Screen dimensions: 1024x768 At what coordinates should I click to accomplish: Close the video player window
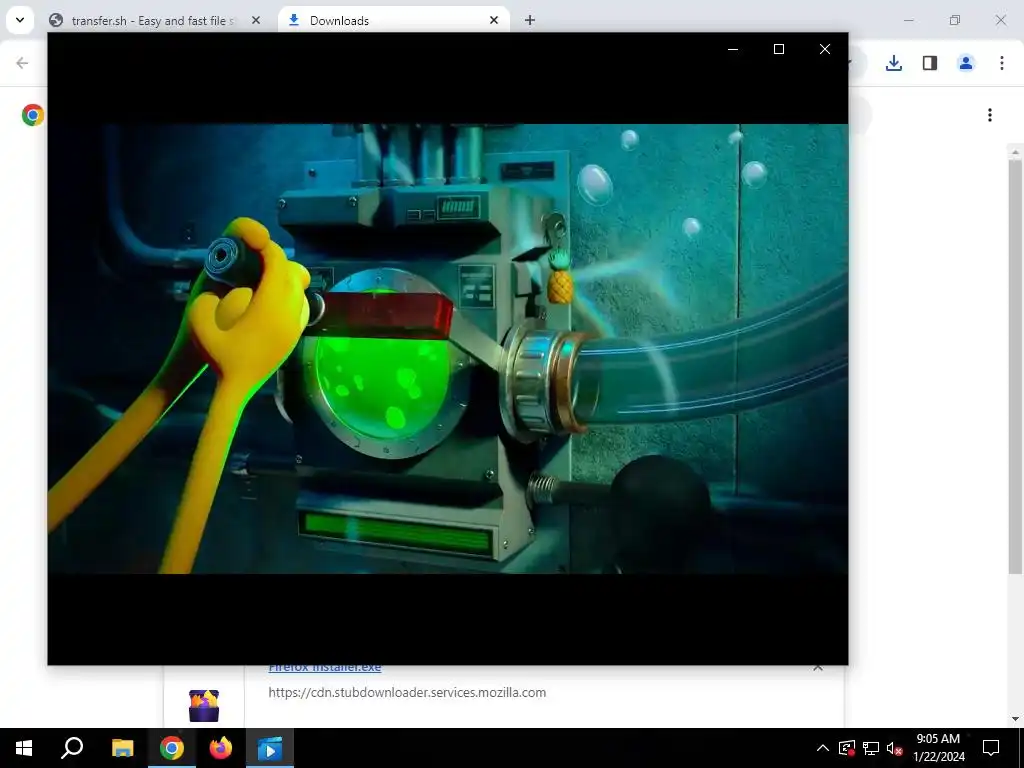825,49
